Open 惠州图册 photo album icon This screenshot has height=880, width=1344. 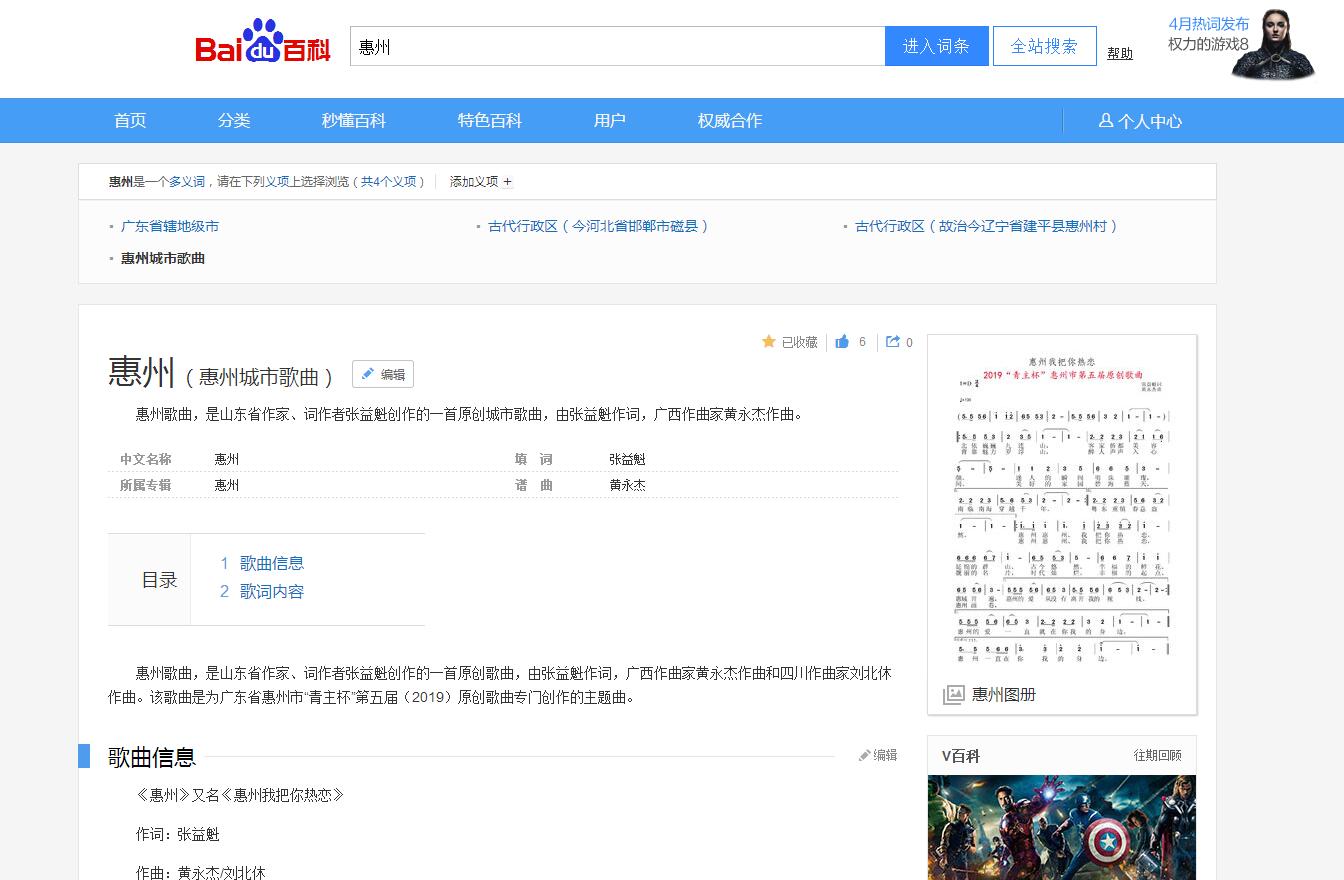coord(954,694)
